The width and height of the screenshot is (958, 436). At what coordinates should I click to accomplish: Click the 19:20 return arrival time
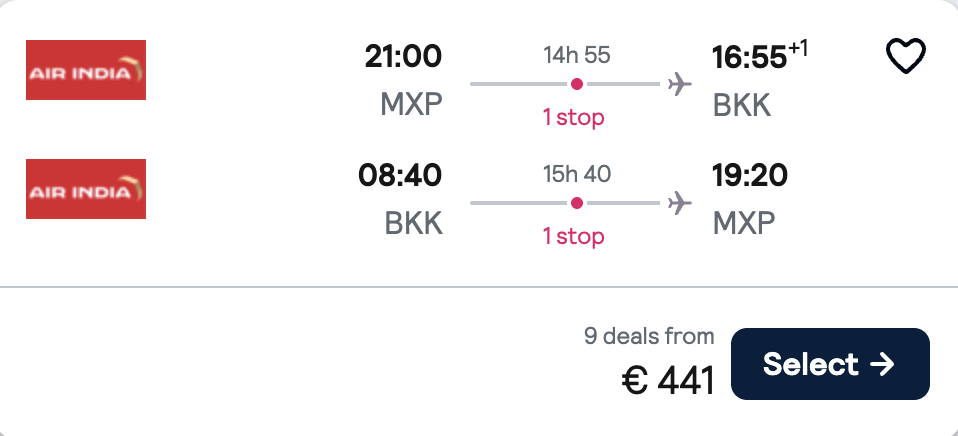(x=750, y=176)
